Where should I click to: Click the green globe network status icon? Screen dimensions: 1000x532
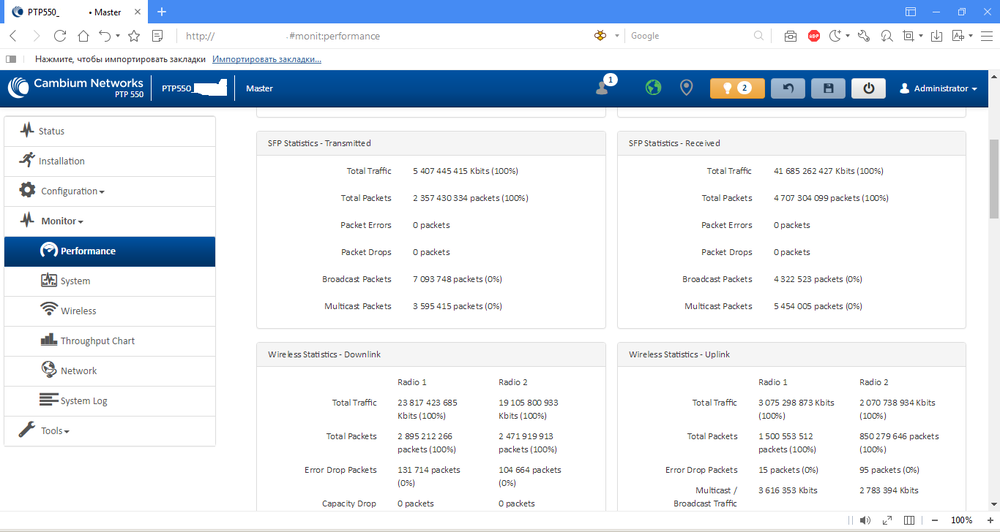pos(653,88)
